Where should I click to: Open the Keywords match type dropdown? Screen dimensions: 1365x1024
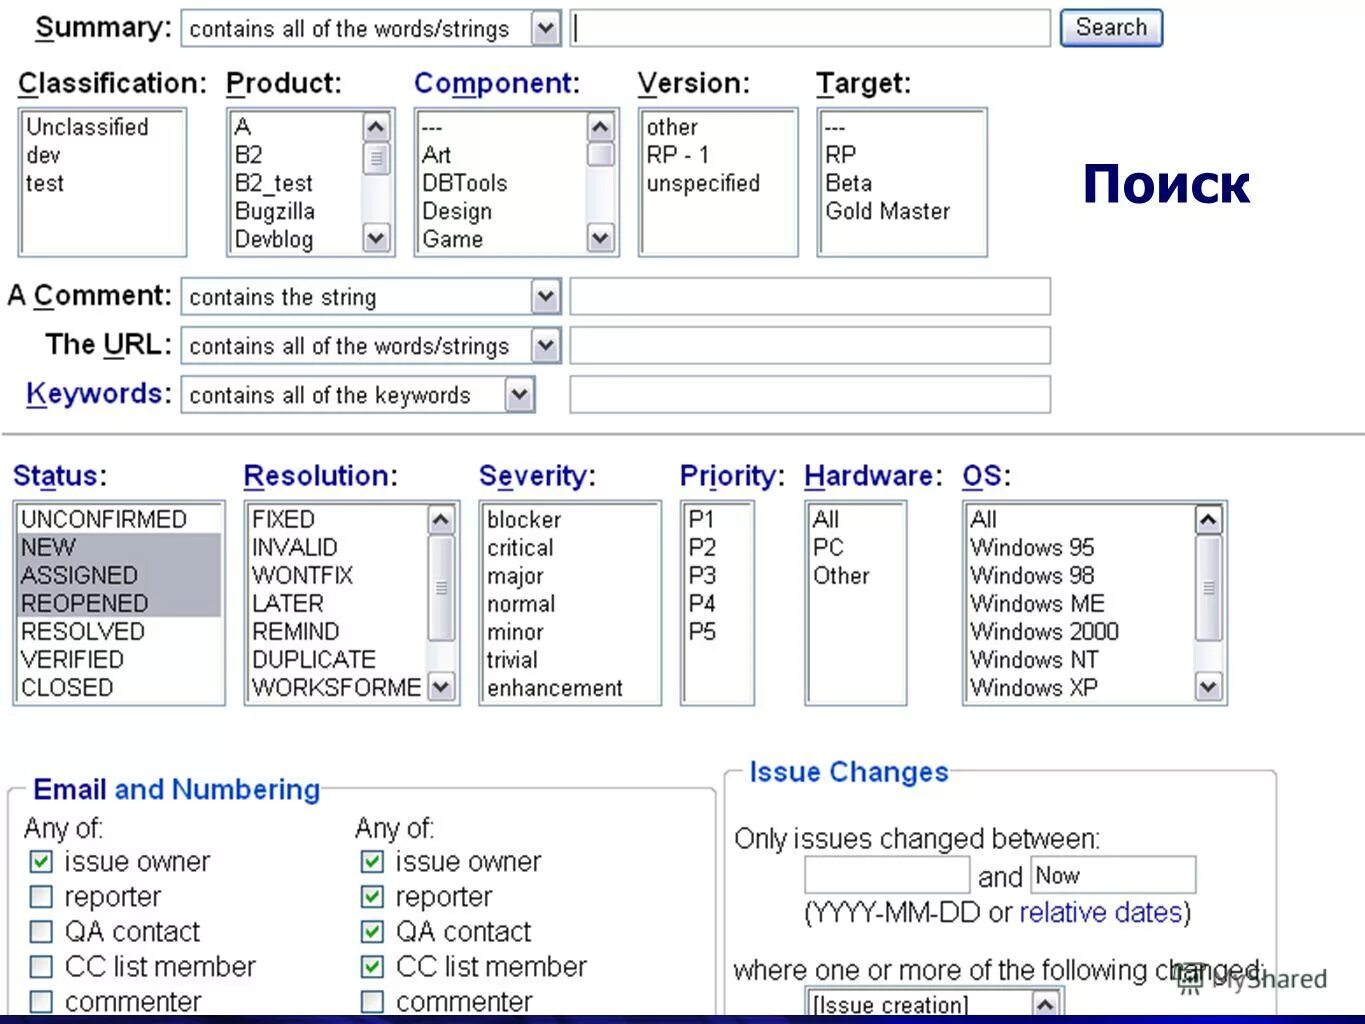pyautogui.click(x=358, y=395)
